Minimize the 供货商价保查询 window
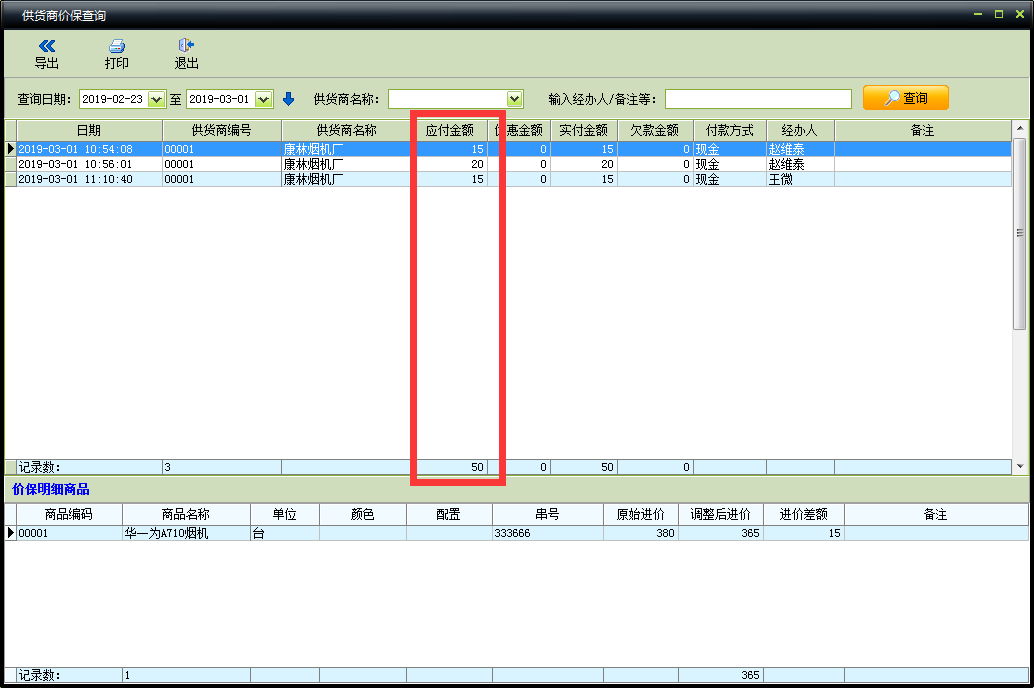This screenshot has height=688, width=1034. (x=978, y=14)
